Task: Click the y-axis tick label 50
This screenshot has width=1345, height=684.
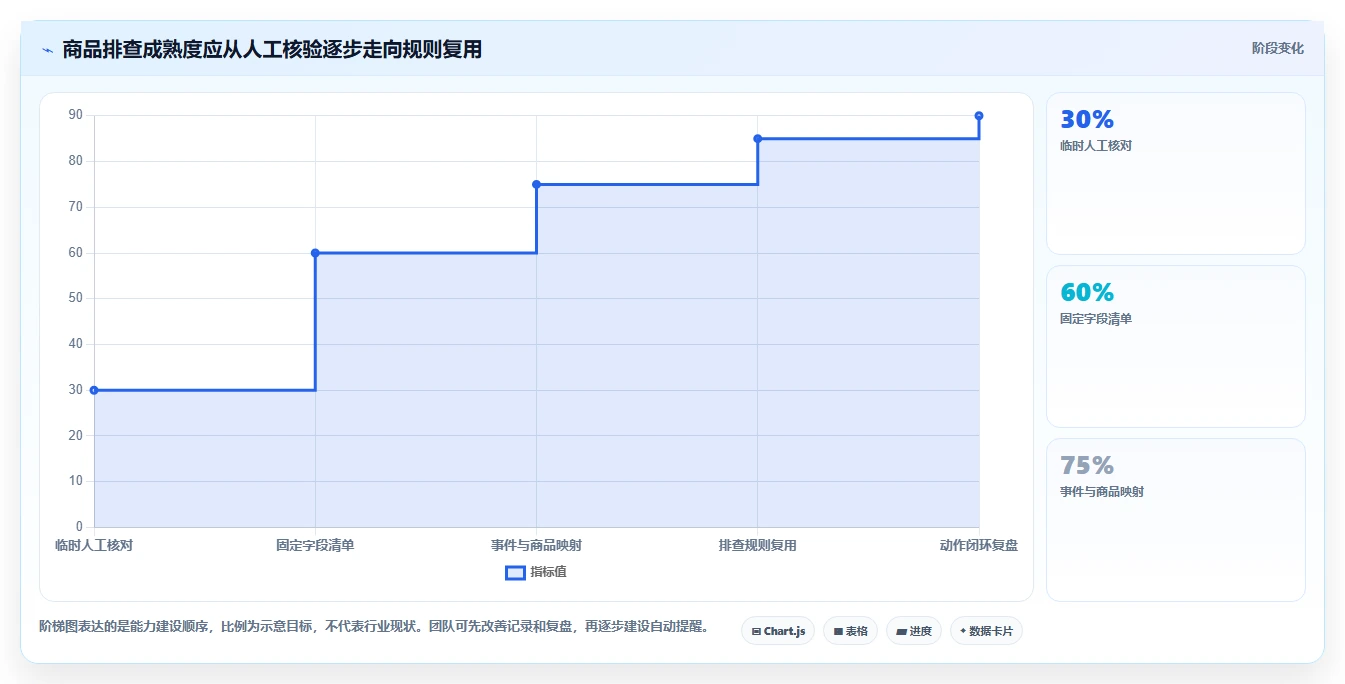Action: point(75,298)
